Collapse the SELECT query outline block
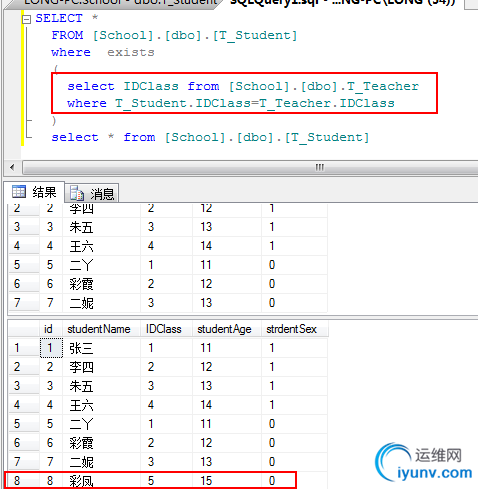The image size is (478, 489). [x=26, y=20]
